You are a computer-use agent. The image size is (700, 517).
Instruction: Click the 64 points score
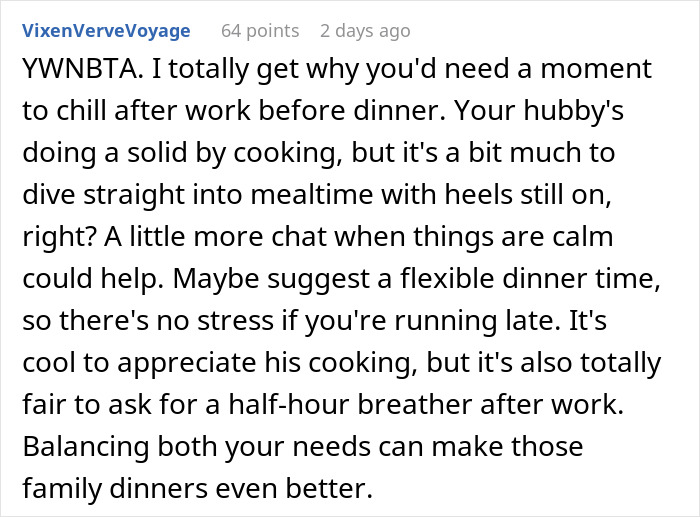tap(260, 31)
